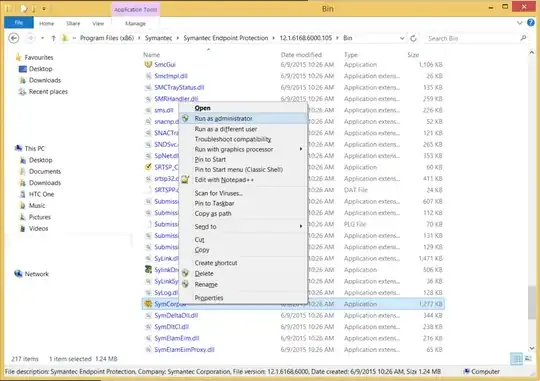Click the shield icon next to Rename
Viewport: 540px width, 381px height.
click(185, 284)
